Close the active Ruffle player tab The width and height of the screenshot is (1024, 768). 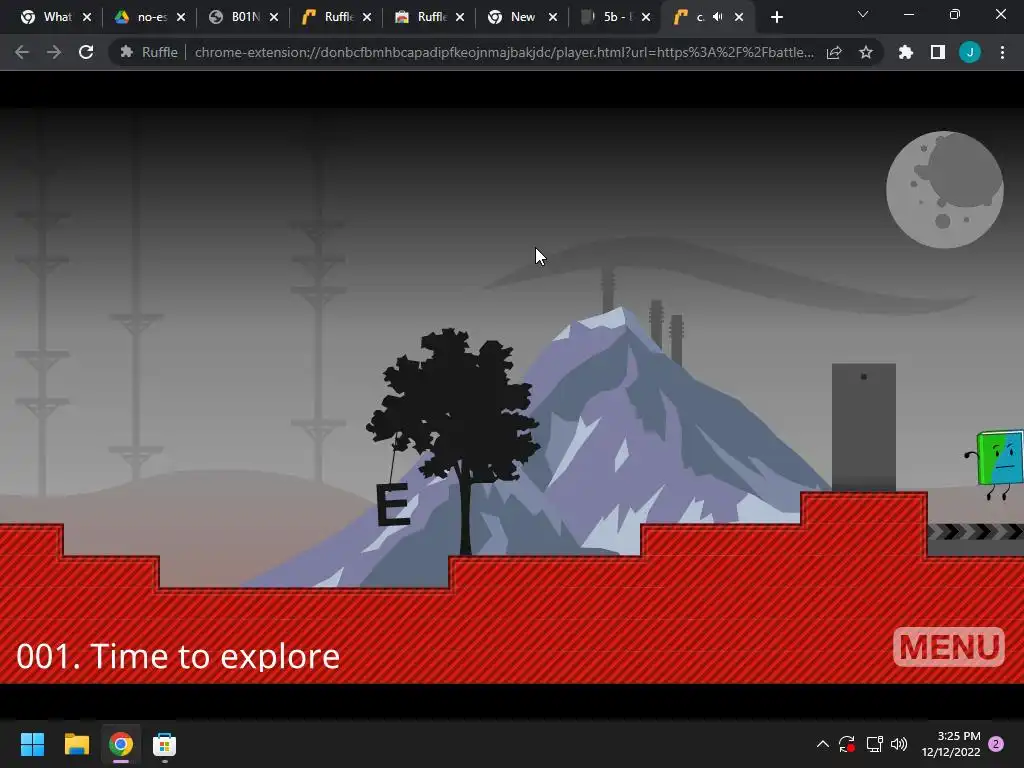(739, 18)
